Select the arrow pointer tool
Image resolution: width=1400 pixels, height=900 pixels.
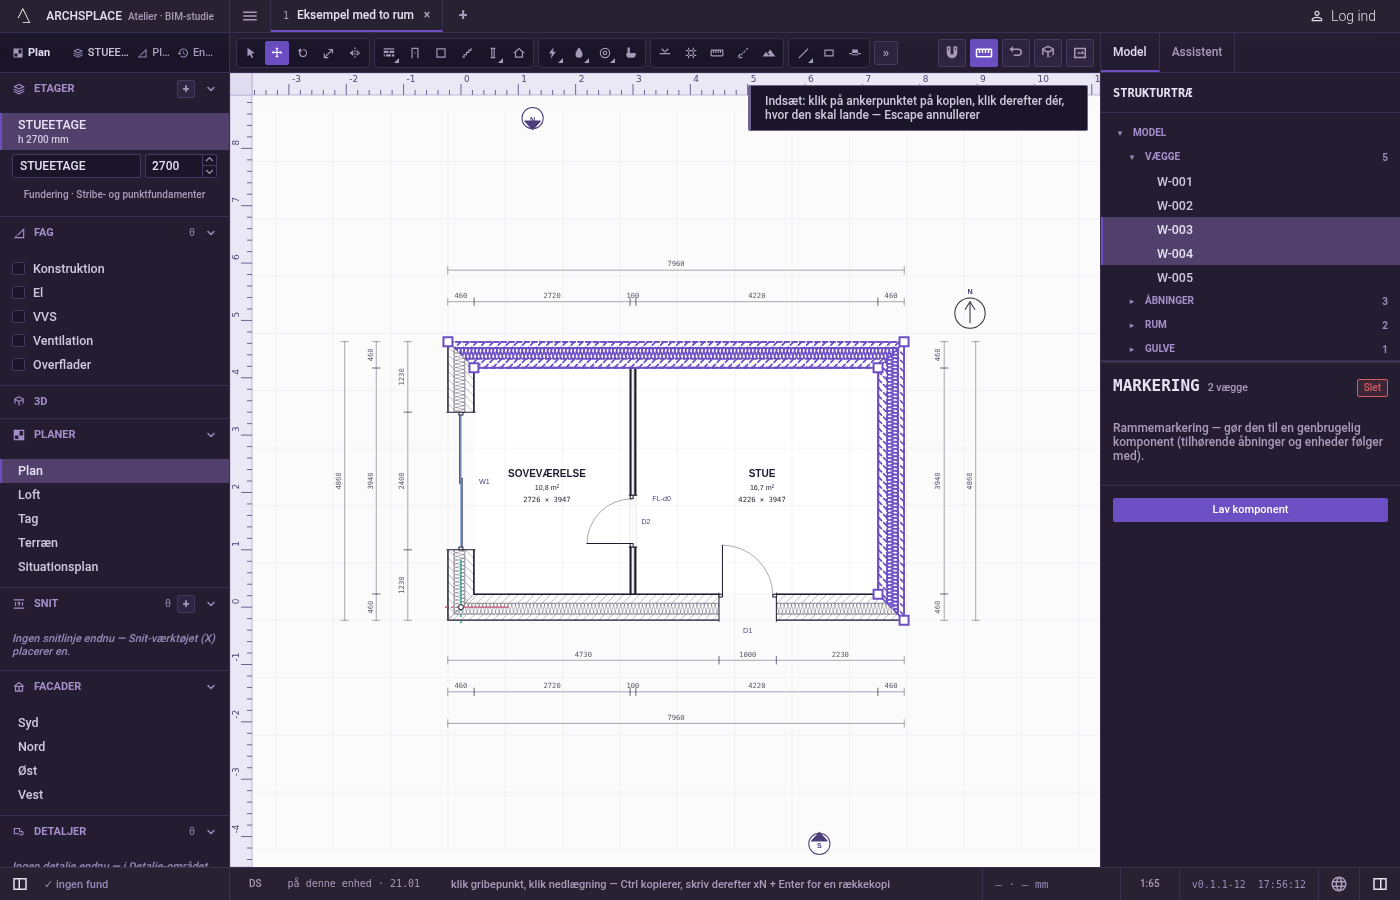pos(251,53)
